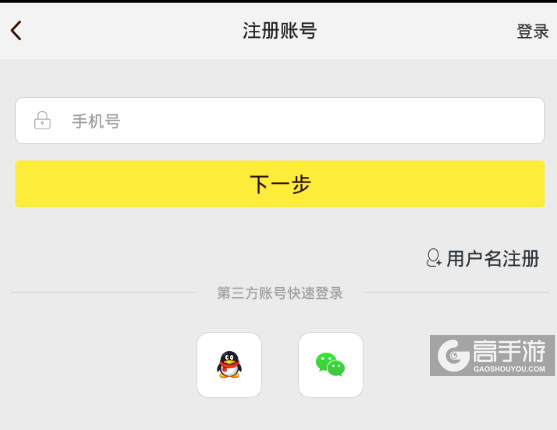Click the divider line left of 第三方账号快速登录
Image resolution: width=557 pixels, height=430 pixels.
102,293
